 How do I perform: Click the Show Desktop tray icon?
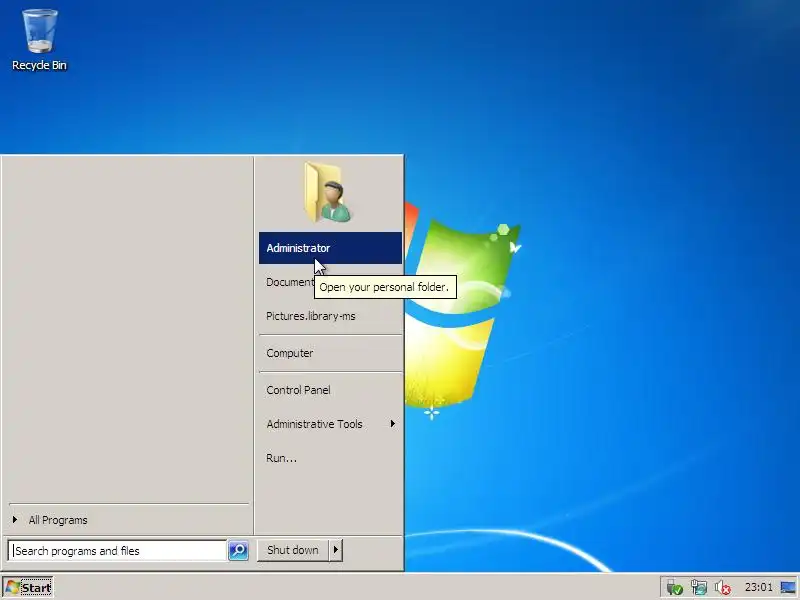pyautogui.click(x=788, y=588)
